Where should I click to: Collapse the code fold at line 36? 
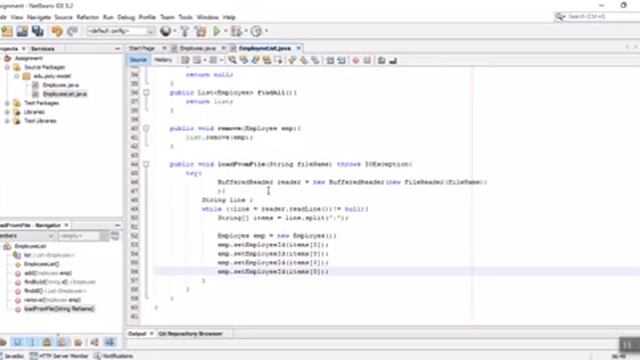click(x=146, y=93)
